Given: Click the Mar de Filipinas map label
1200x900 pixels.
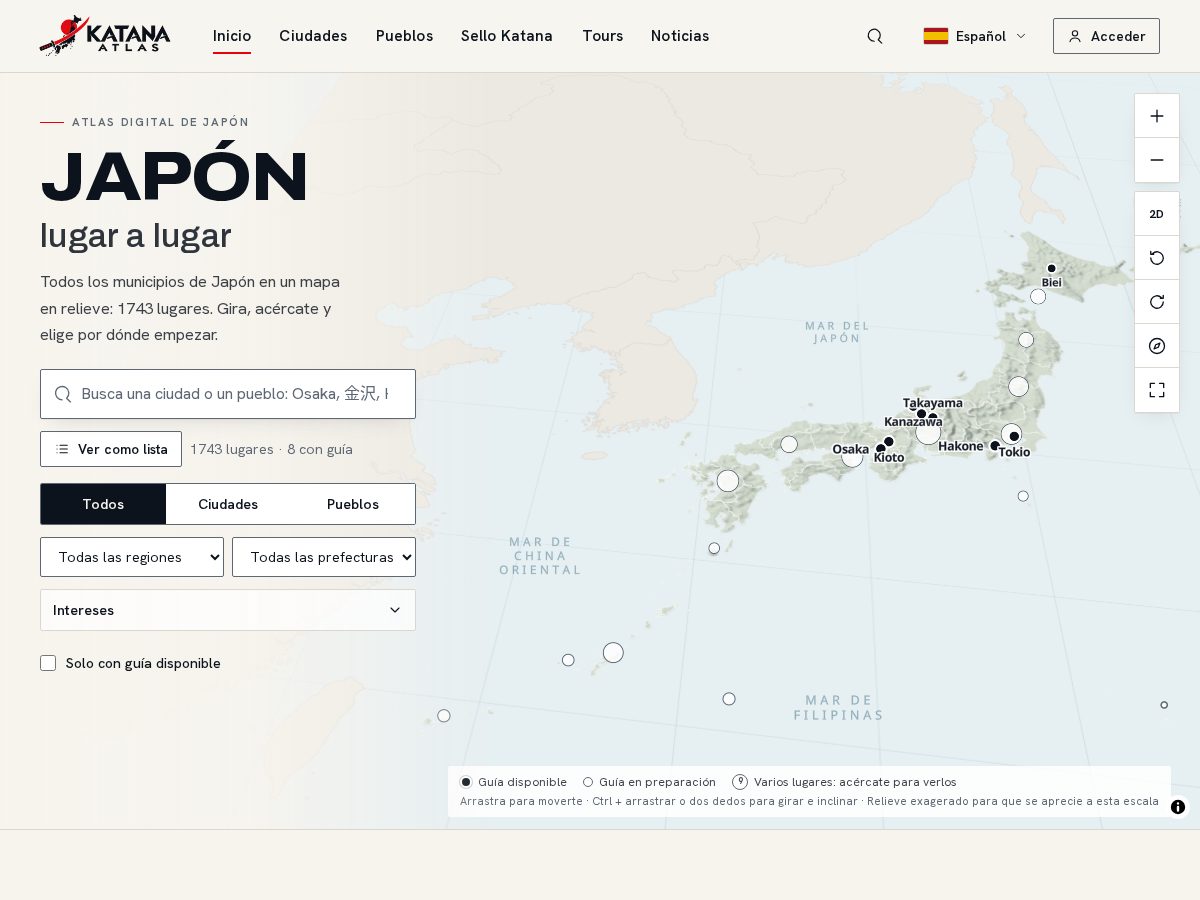Looking at the screenshot, I should (838, 708).
